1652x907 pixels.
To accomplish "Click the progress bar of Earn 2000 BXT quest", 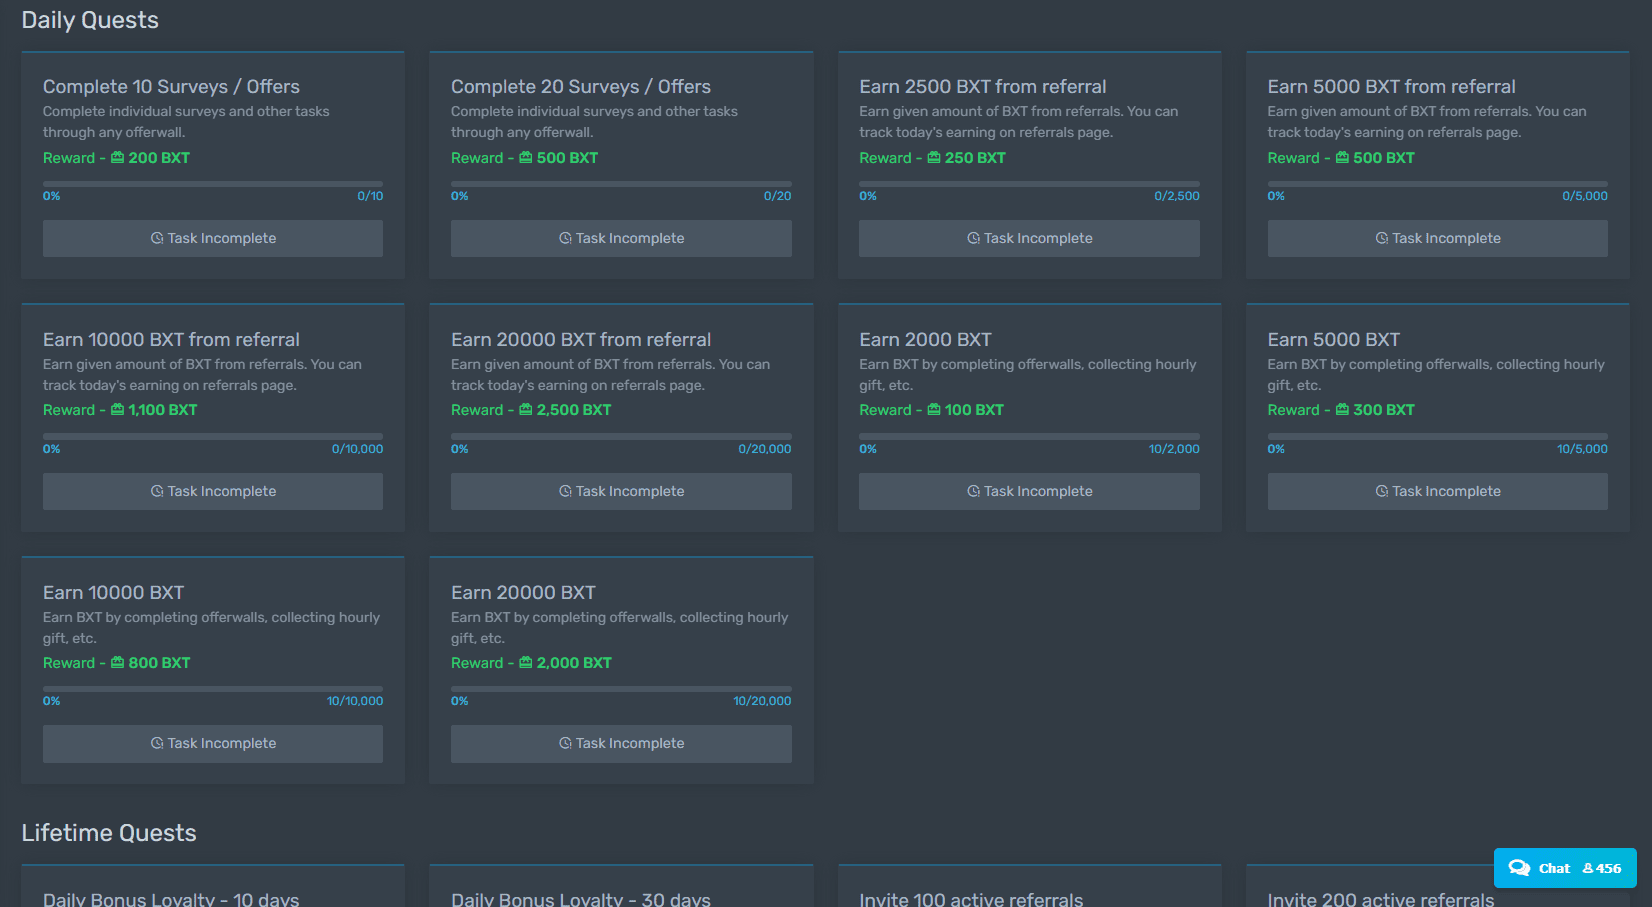I will pyautogui.click(x=1029, y=436).
